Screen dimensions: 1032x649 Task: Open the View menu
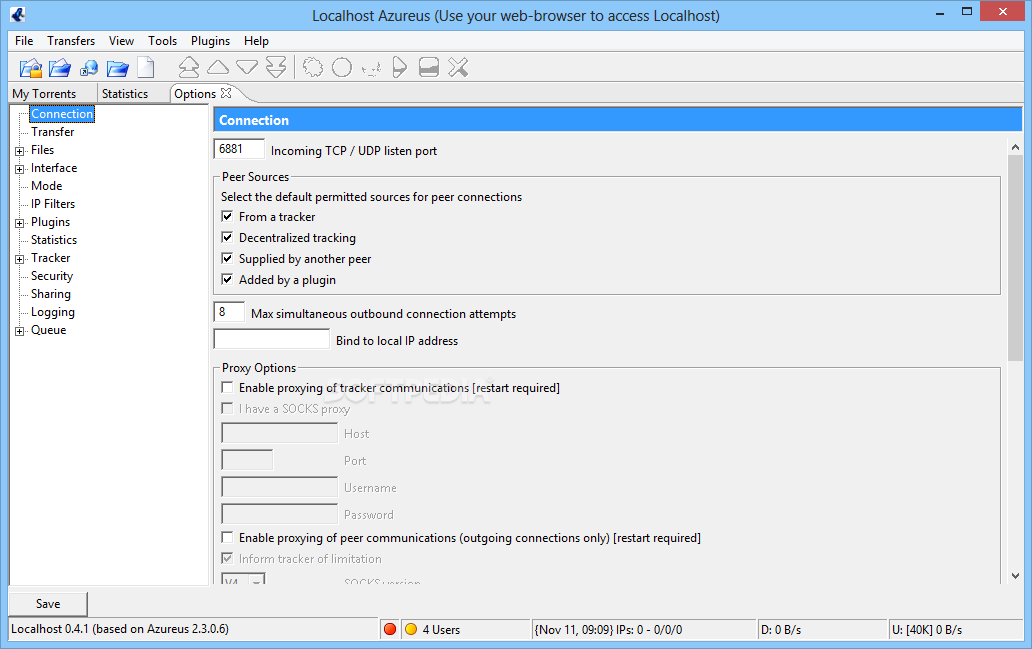121,41
